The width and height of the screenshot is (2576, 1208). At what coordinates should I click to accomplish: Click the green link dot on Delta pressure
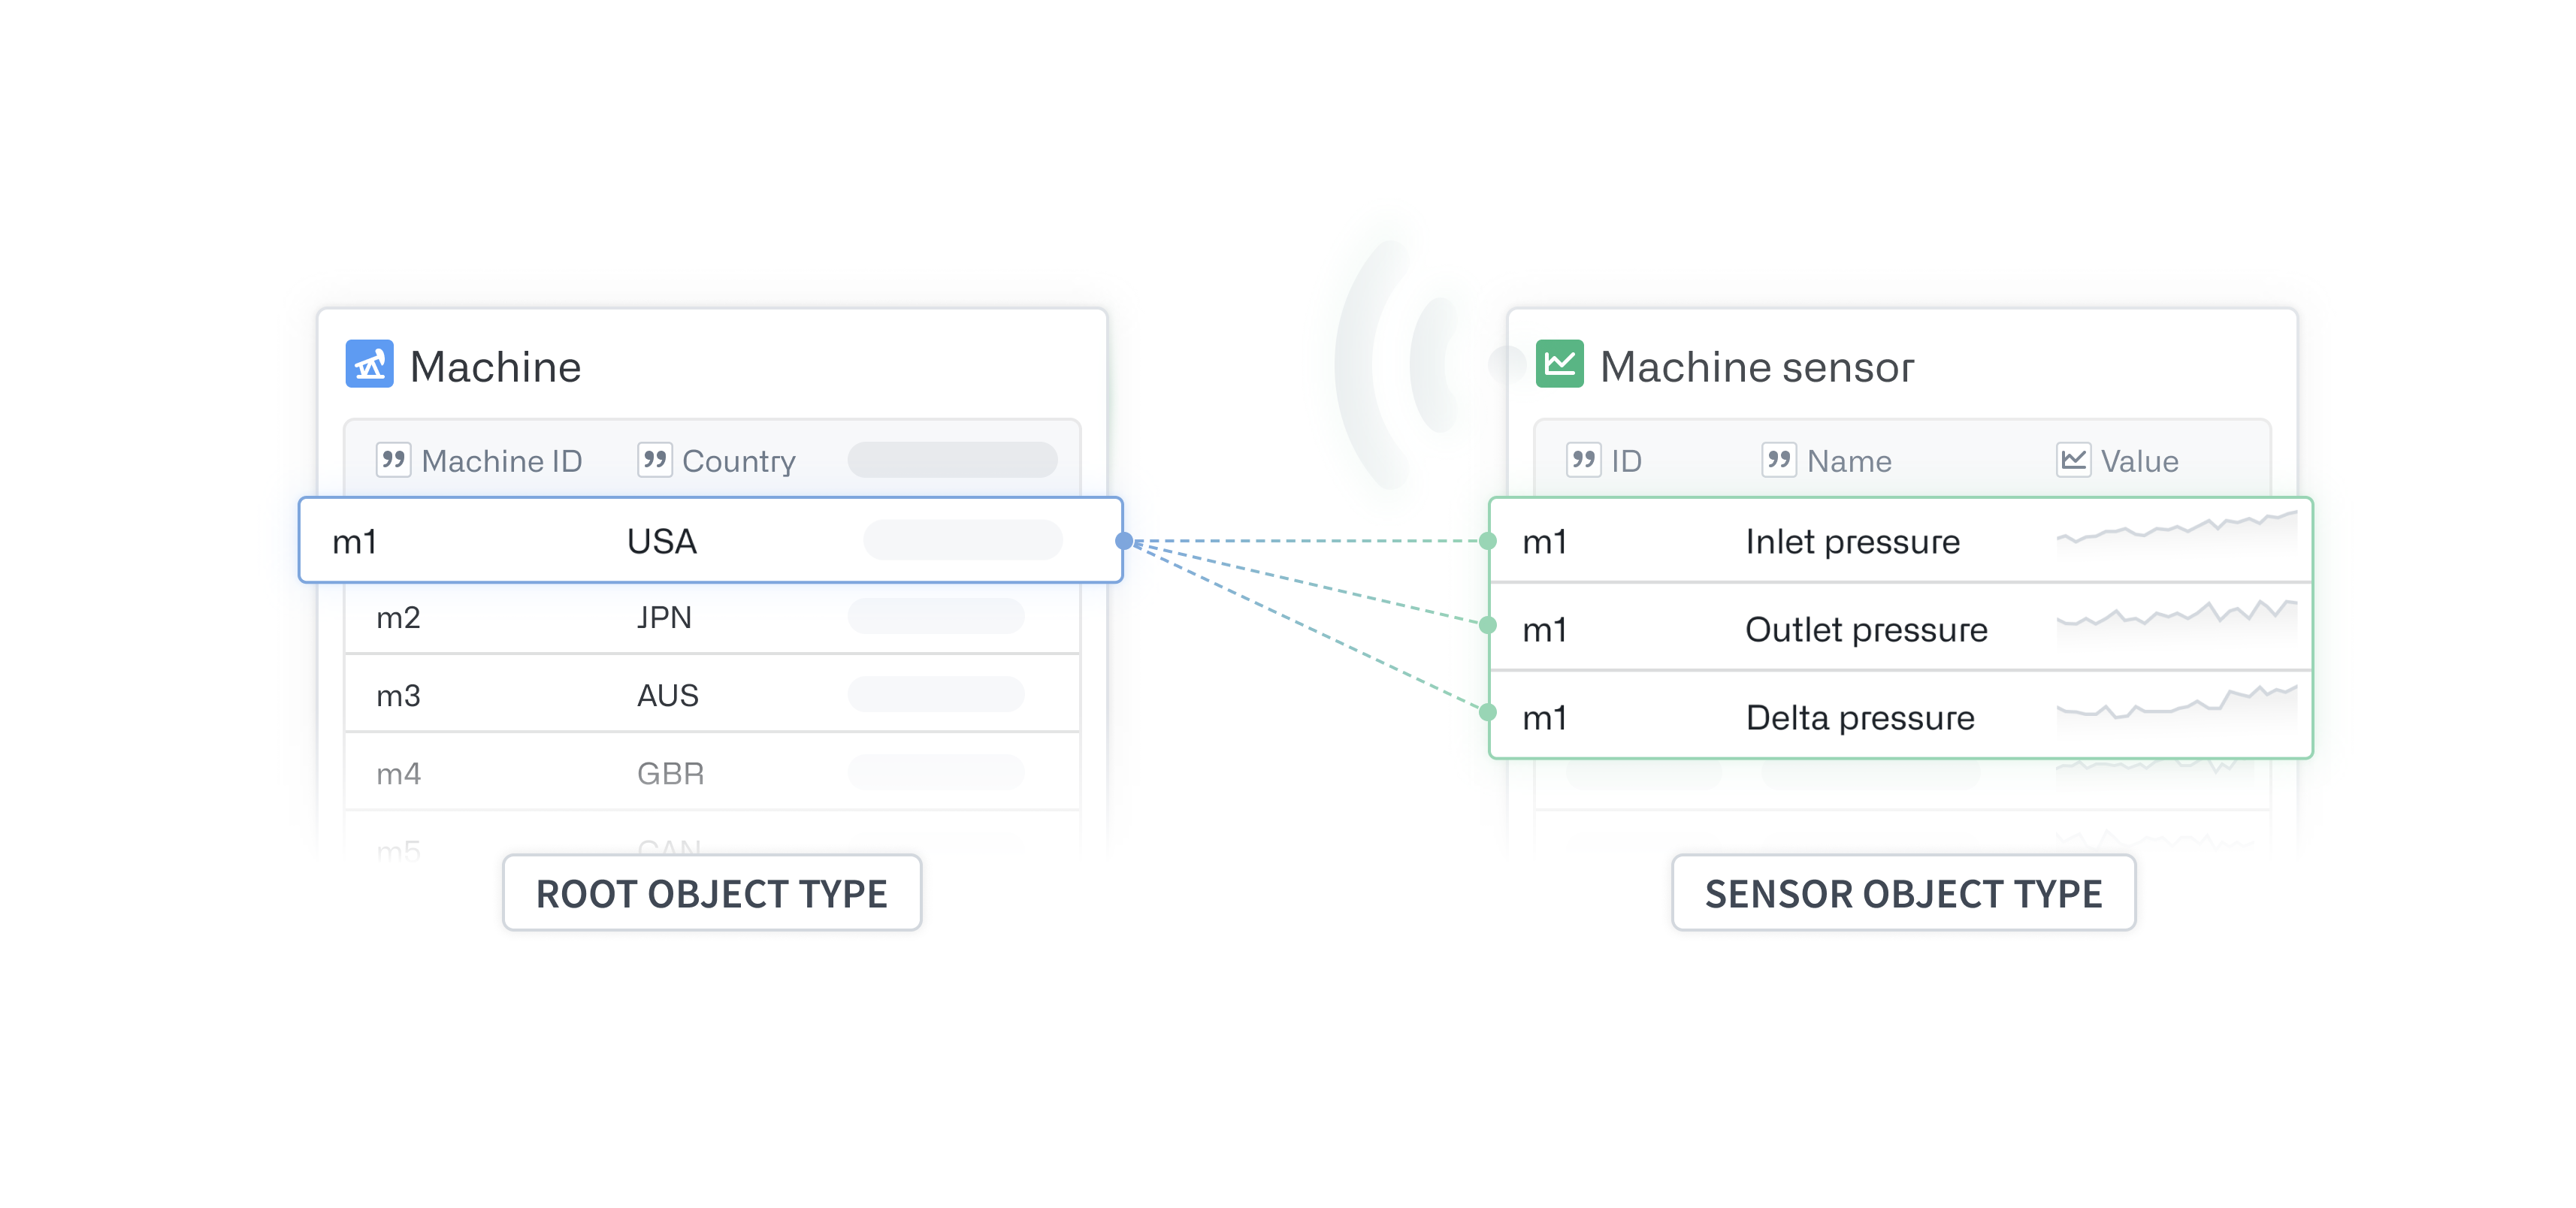1488,712
